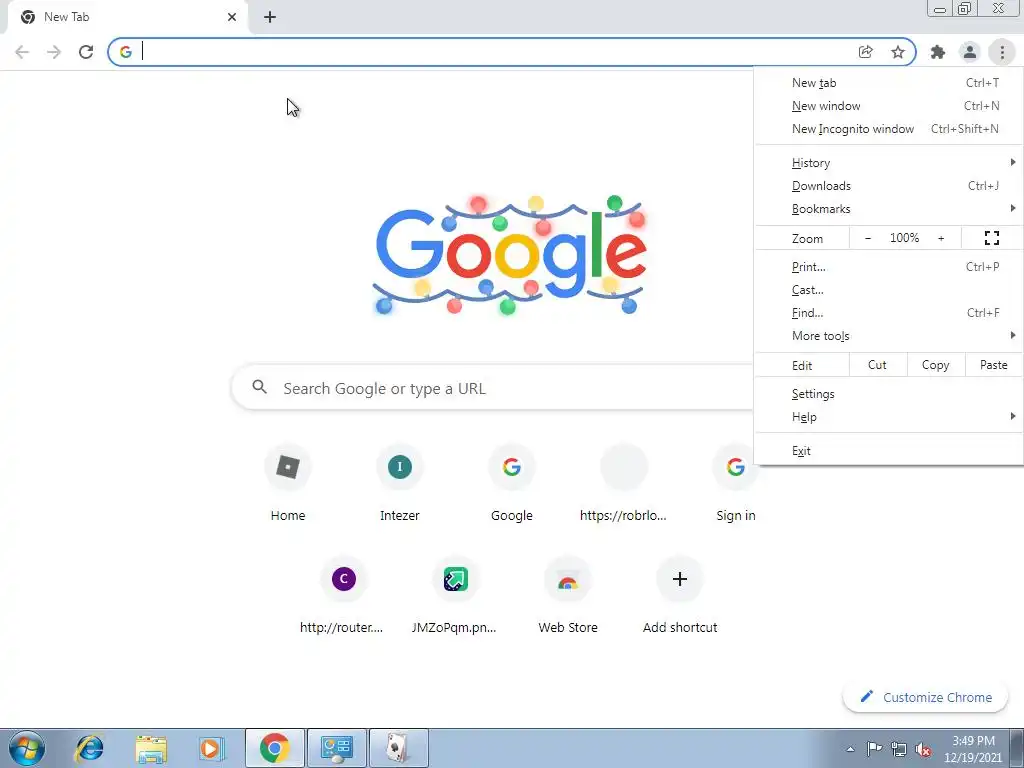Viewport: 1024px width, 768px height.
Task: Open the profile avatar icon
Action: click(x=970, y=52)
